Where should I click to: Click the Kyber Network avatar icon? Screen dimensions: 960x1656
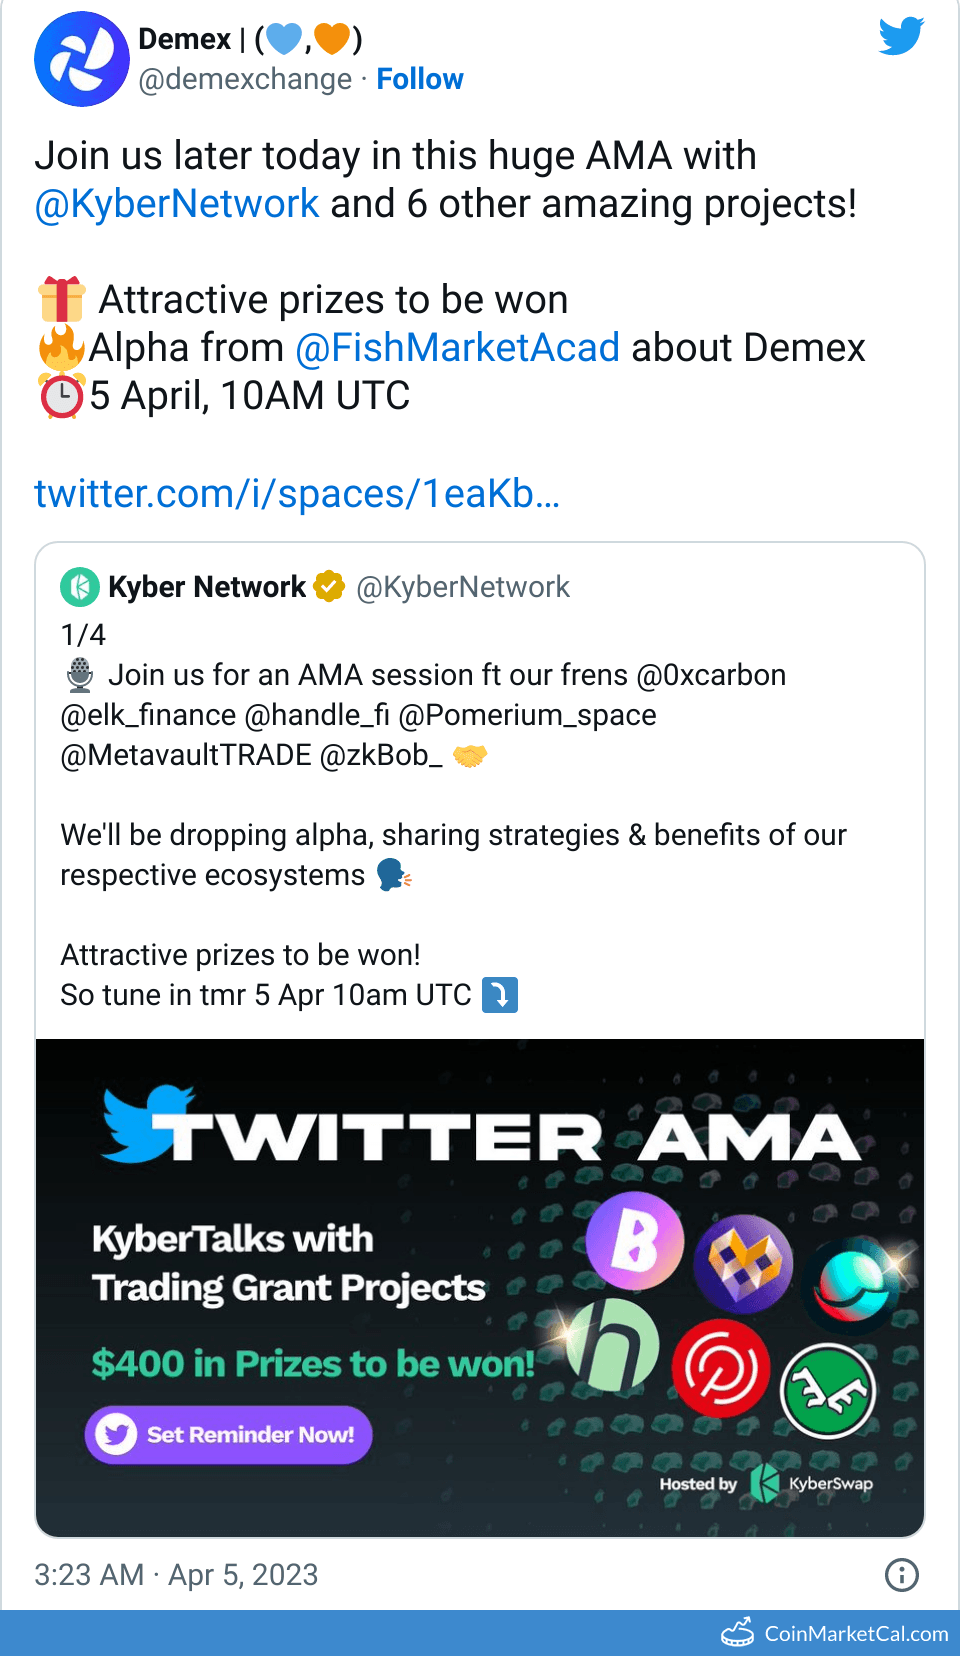point(80,587)
